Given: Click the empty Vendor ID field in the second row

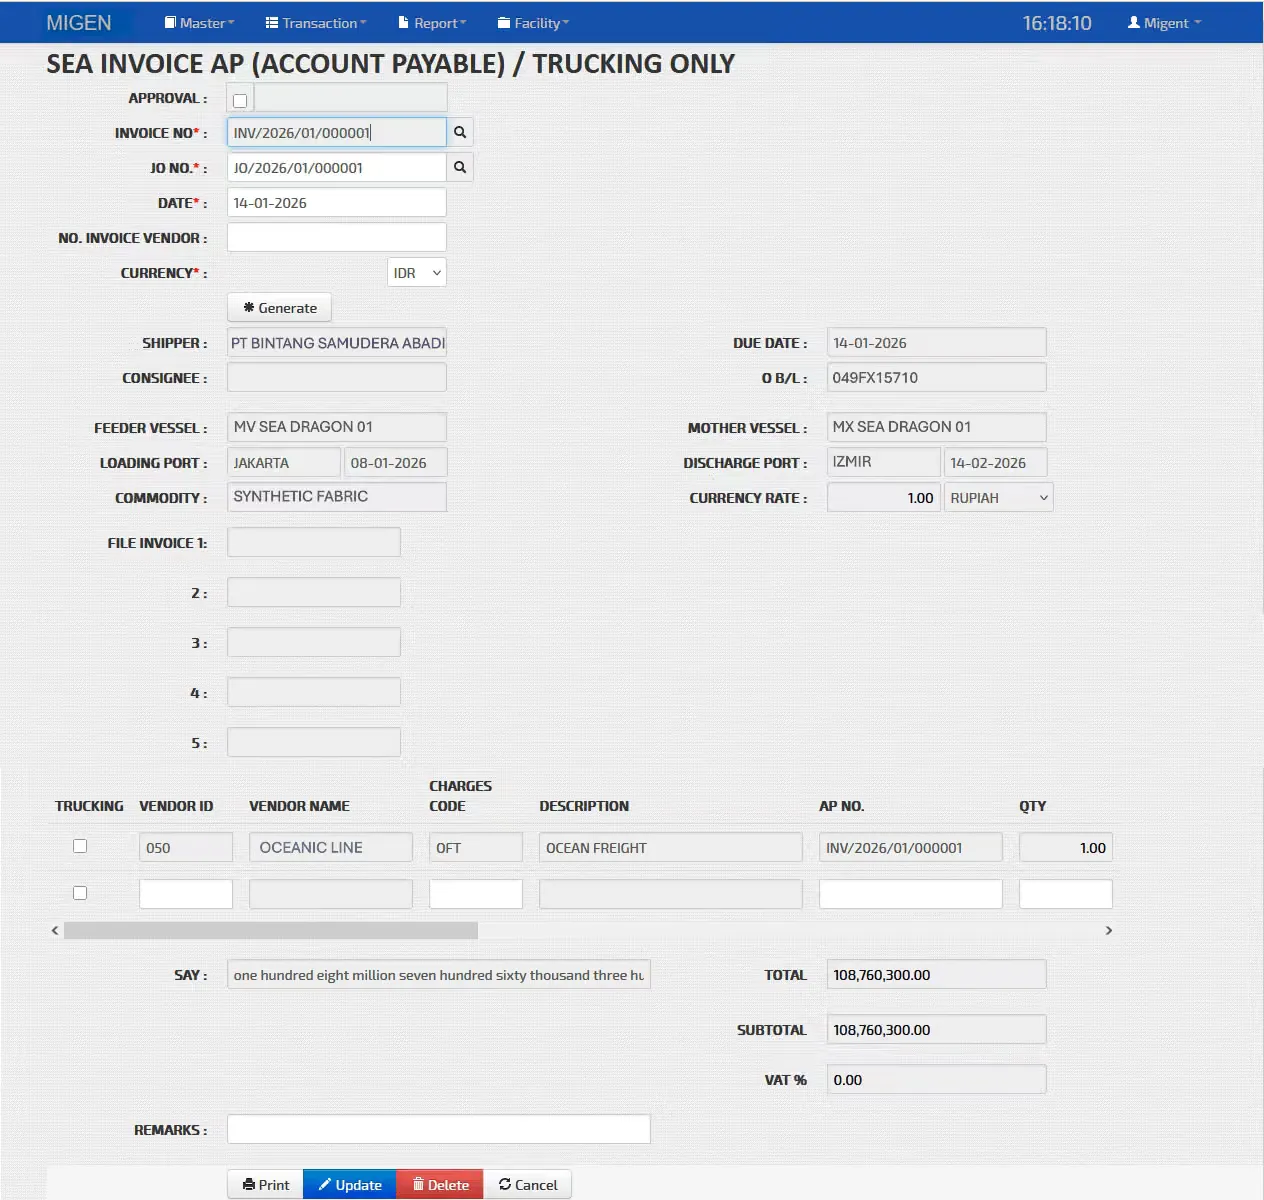Looking at the screenshot, I should pyautogui.click(x=186, y=894).
